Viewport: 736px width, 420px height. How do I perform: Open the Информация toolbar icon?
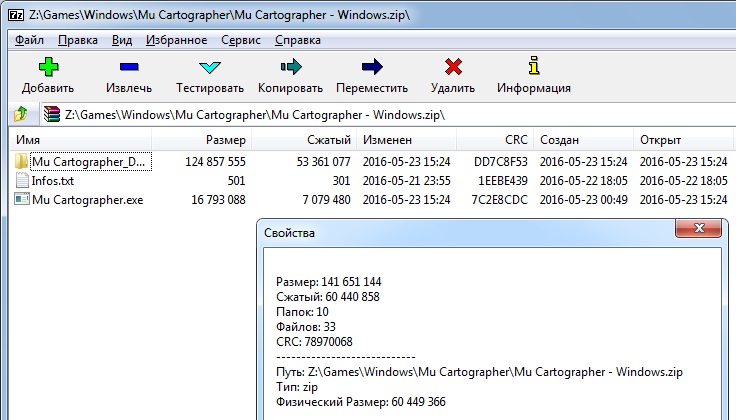pyautogui.click(x=534, y=66)
